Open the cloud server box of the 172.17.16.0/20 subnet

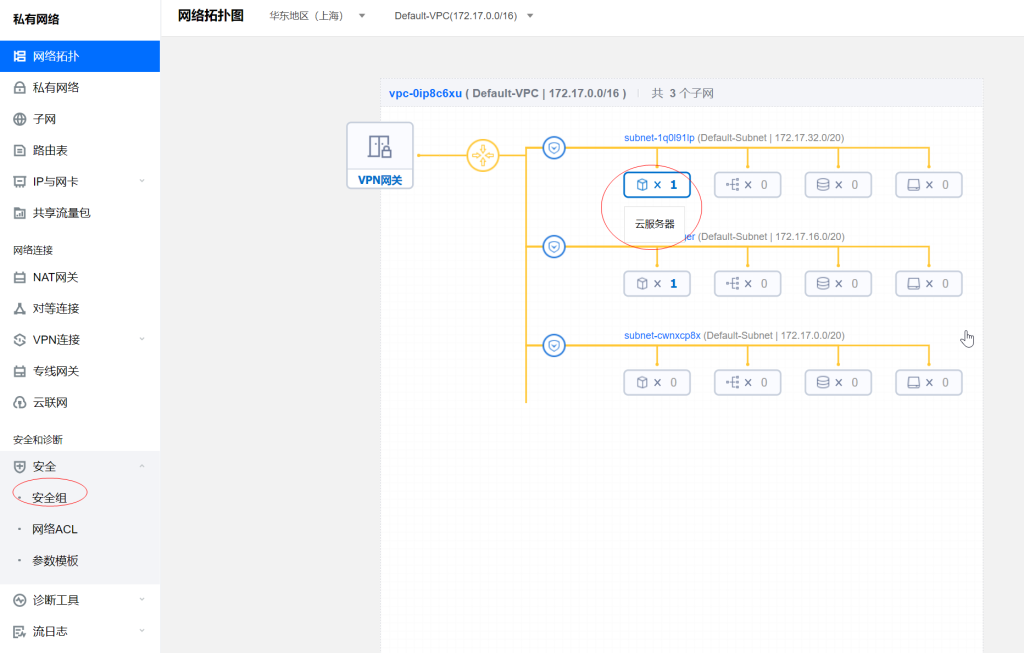tap(657, 283)
